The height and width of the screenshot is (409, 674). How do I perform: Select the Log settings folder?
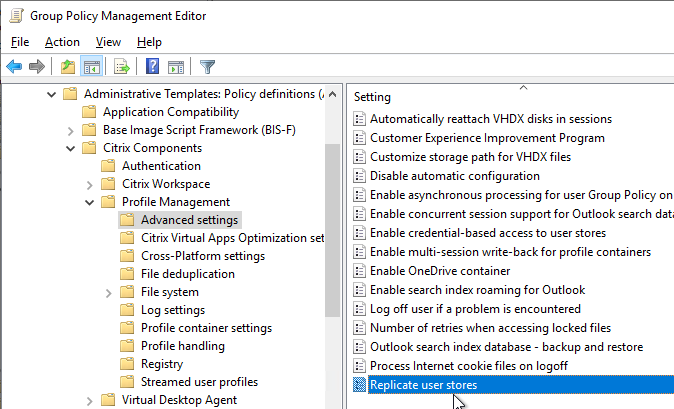(x=173, y=310)
